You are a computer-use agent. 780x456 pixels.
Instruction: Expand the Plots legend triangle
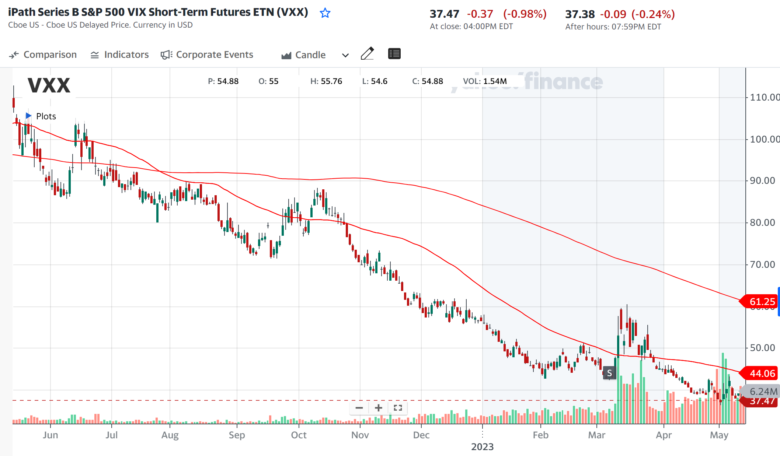28,116
